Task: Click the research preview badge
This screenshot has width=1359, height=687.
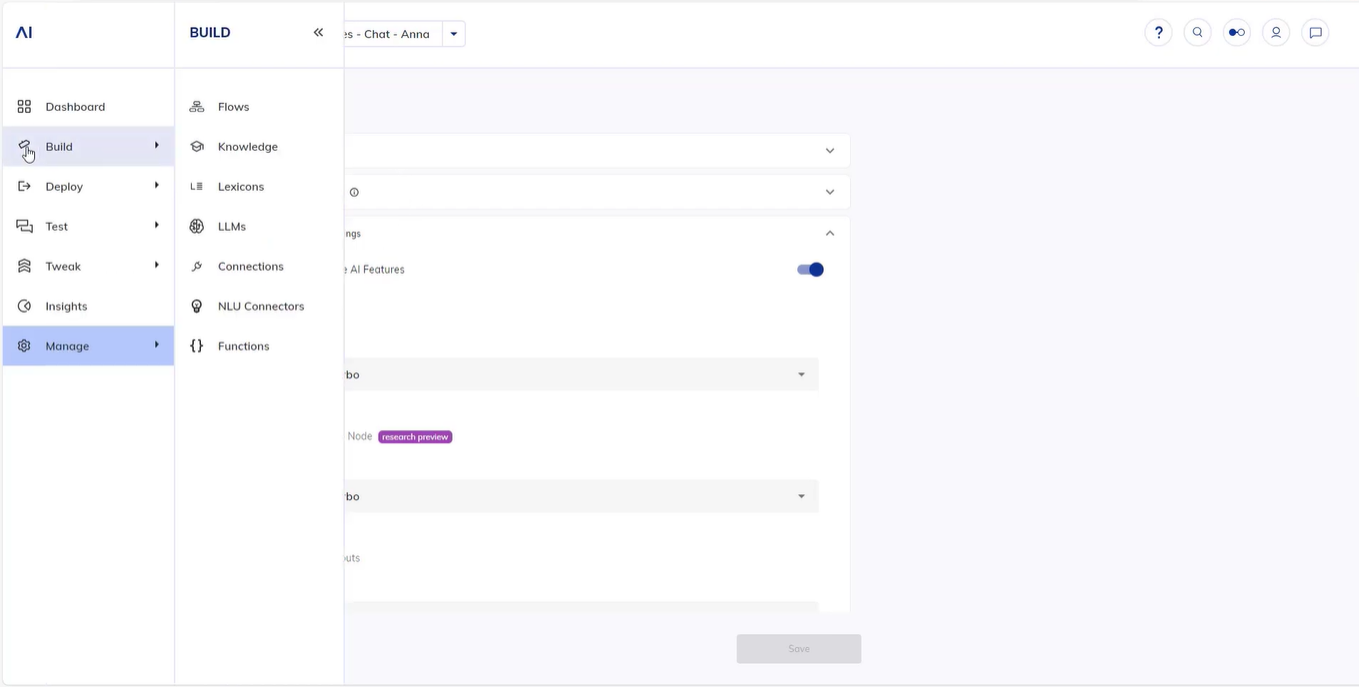Action: (x=415, y=437)
